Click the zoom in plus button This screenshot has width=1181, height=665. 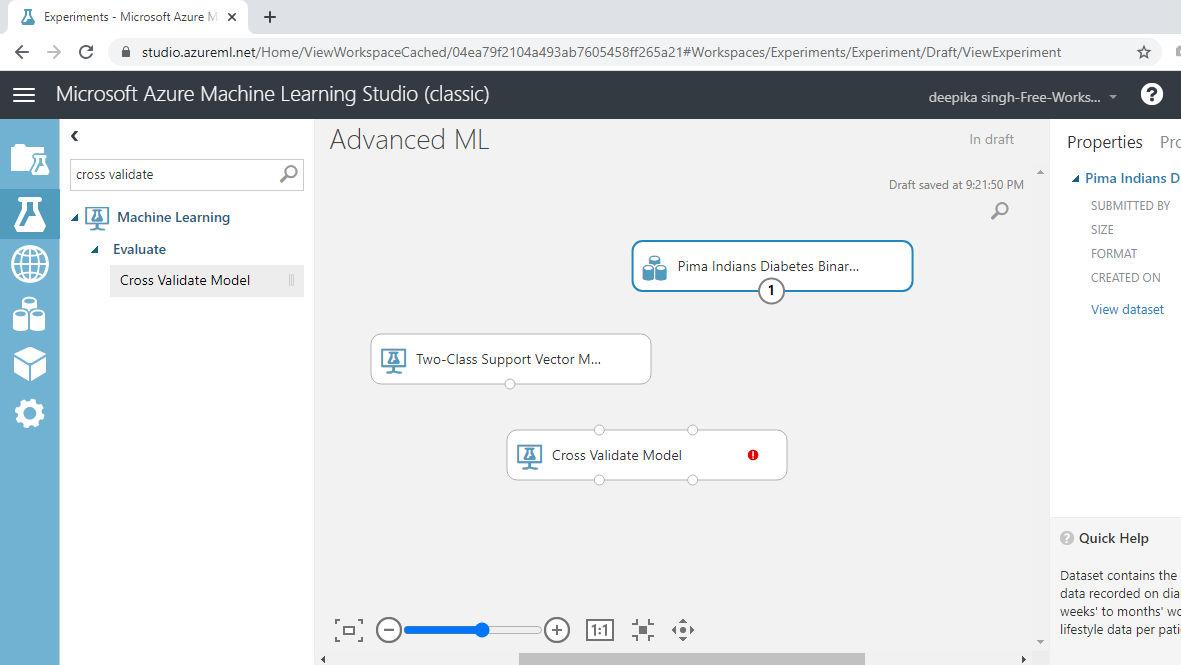pos(557,630)
